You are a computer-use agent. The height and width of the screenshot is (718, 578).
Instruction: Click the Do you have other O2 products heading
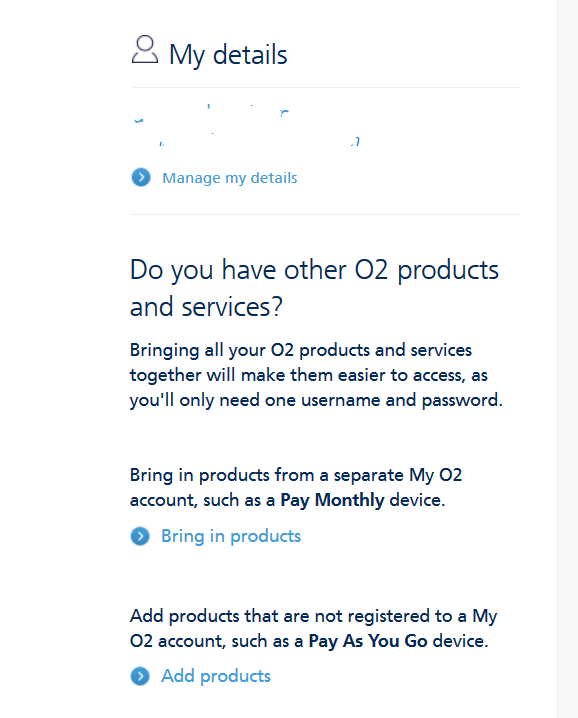[314, 288]
